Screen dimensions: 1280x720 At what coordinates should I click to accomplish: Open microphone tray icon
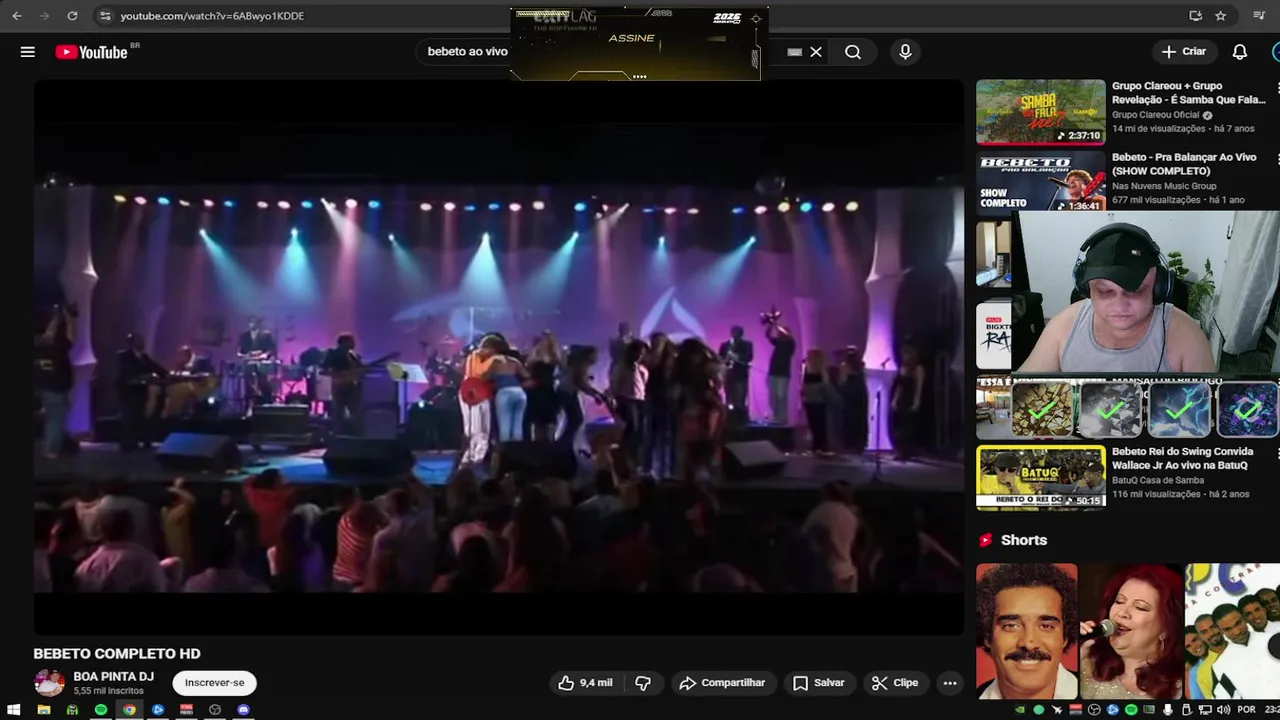coord(1168,710)
